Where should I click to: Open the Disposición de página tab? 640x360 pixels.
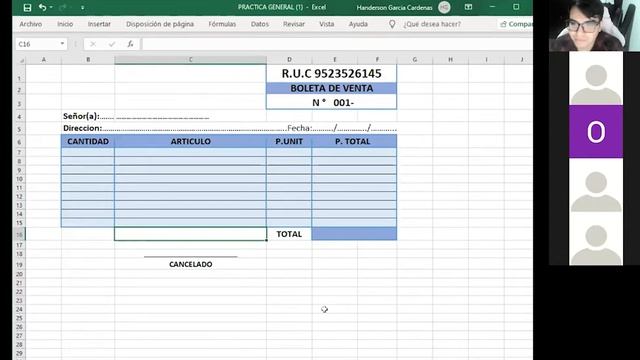coord(160,24)
